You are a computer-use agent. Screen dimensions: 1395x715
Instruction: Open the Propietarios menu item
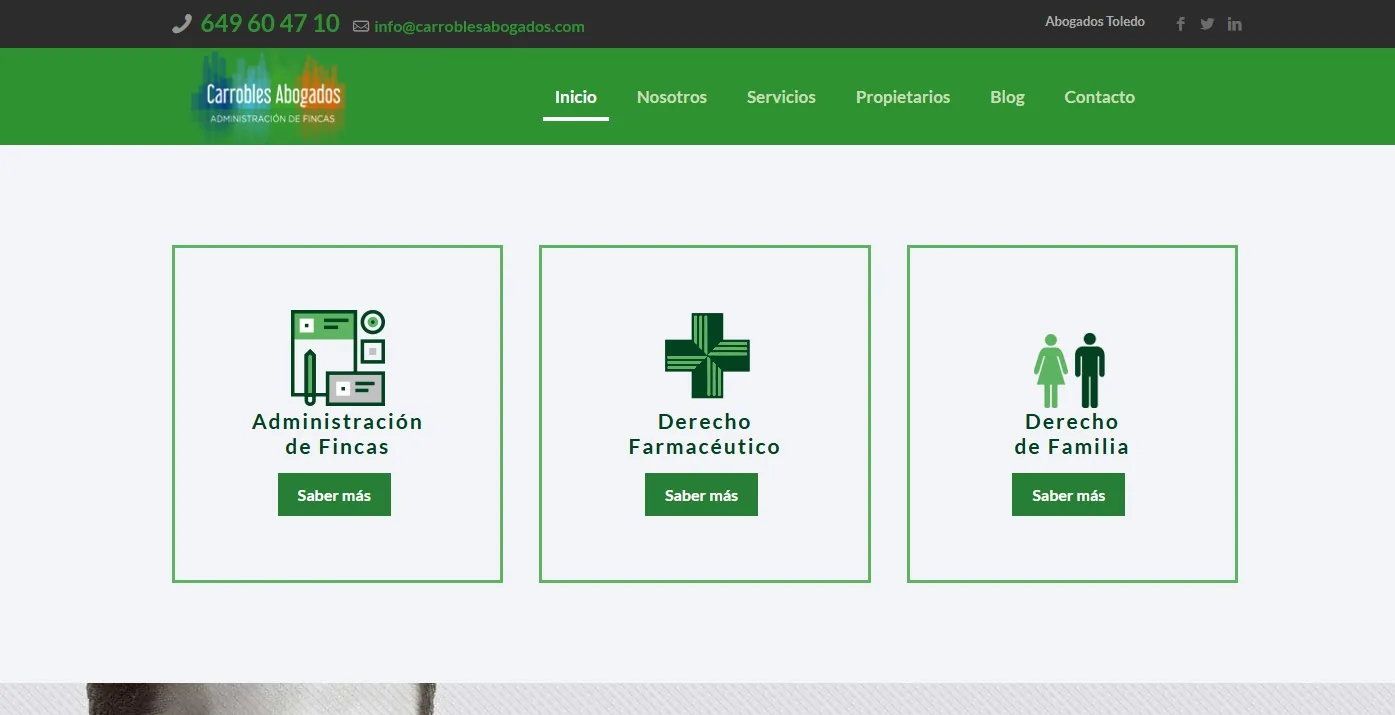click(x=903, y=97)
